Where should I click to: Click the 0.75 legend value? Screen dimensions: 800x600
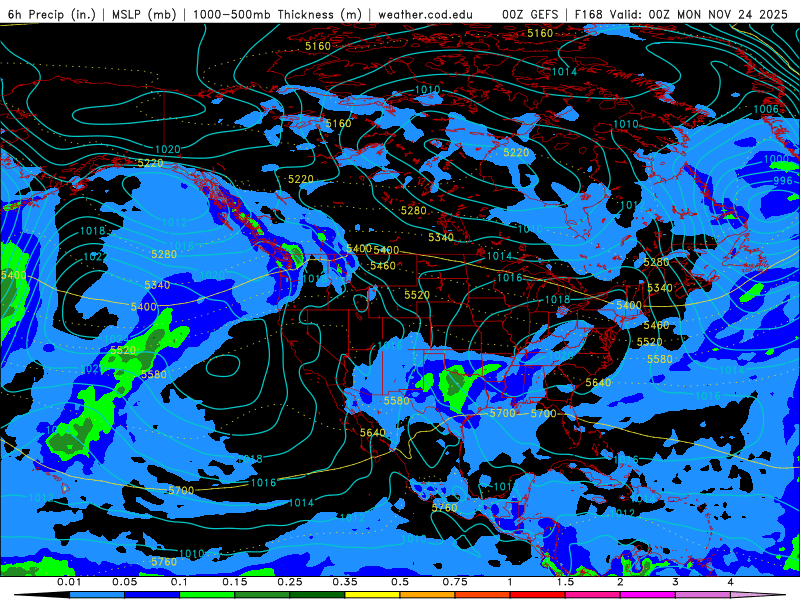click(x=455, y=582)
